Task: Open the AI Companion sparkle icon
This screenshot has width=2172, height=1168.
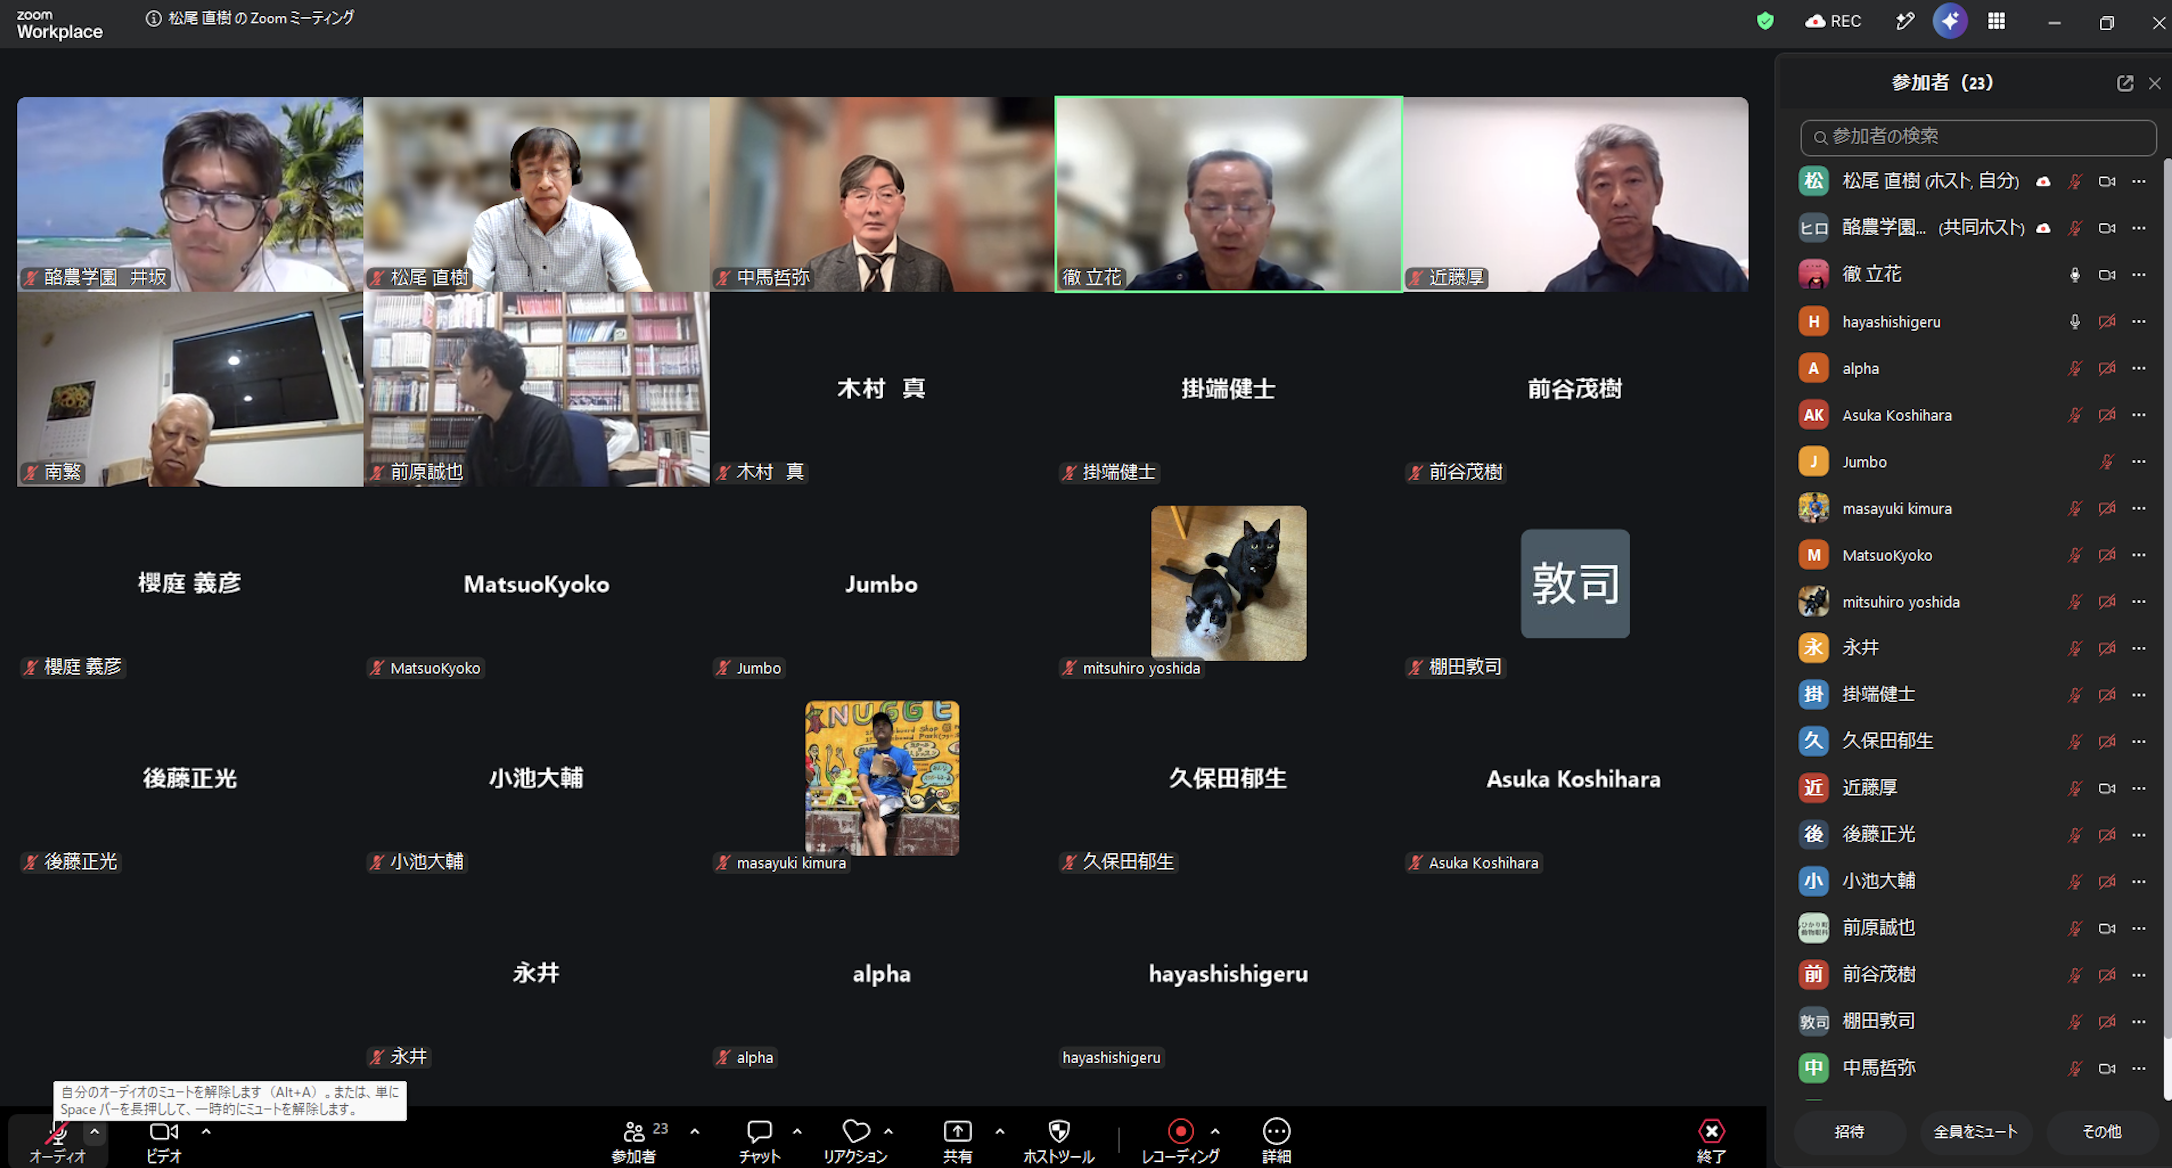Action: point(1950,21)
